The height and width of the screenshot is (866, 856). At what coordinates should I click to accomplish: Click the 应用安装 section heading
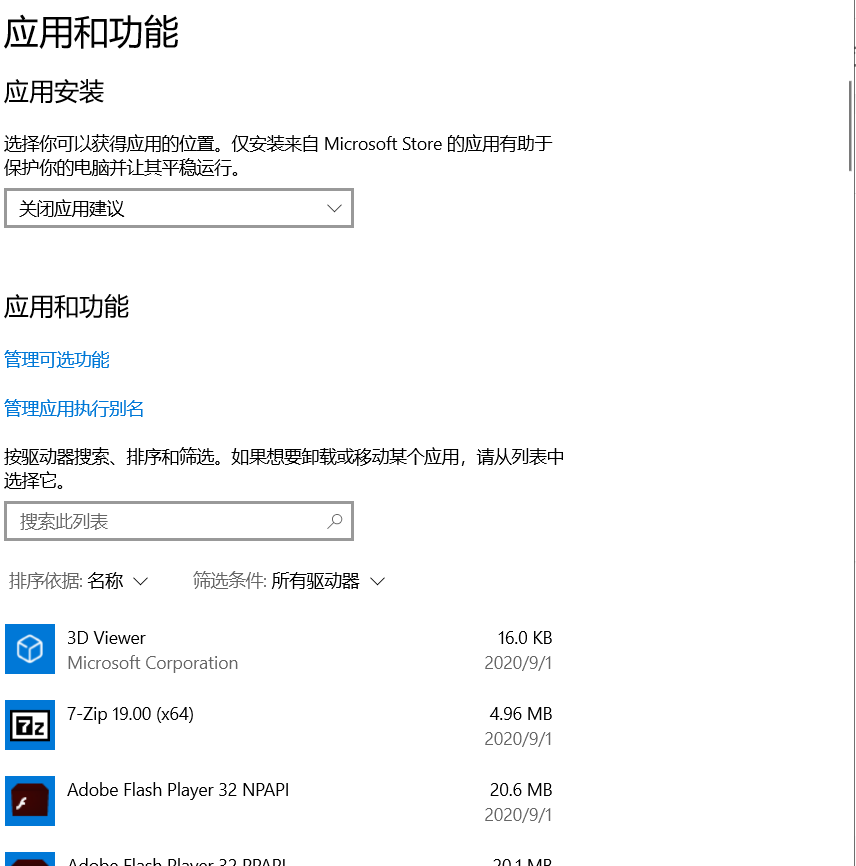53,92
